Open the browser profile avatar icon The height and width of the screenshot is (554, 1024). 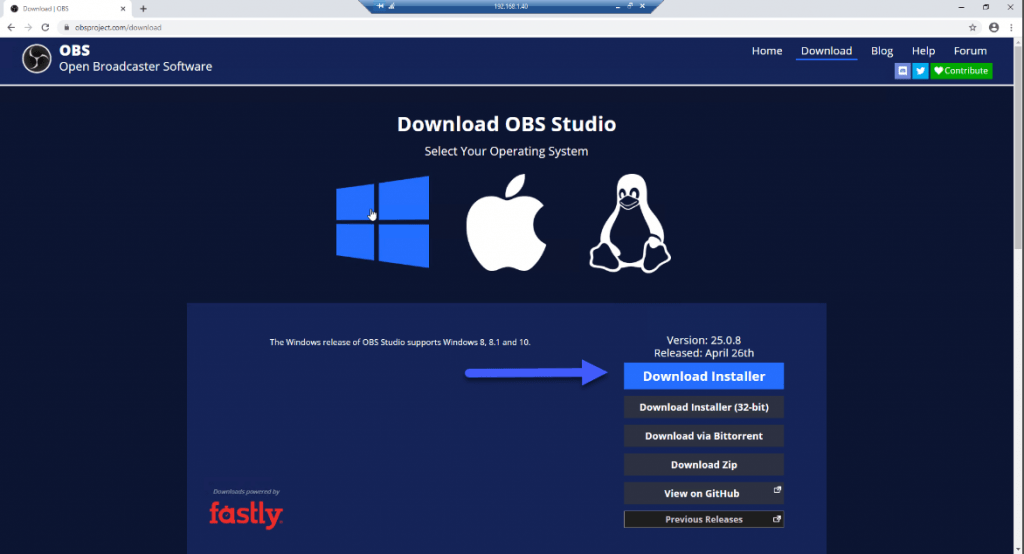pos(994,27)
